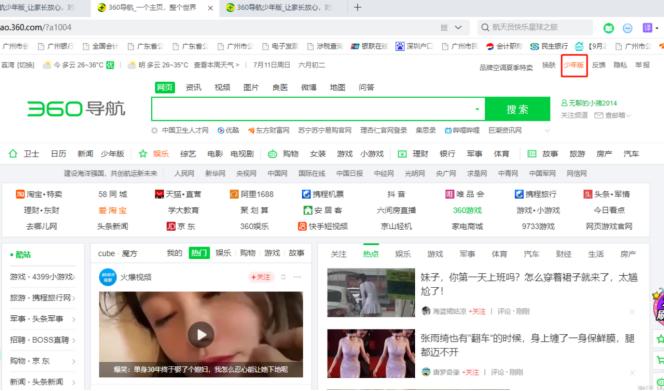Expand the 购物·京东 sidebar row arrow
664x391 pixels.
click(x=74, y=361)
